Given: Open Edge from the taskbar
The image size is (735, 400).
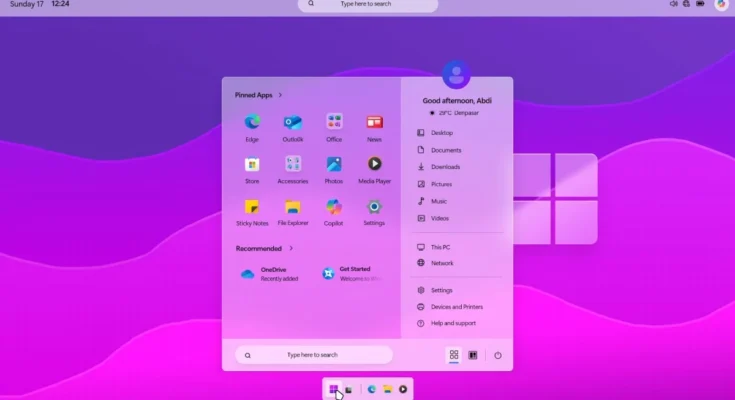Looking at the screenshot, I should click(372, 389).
